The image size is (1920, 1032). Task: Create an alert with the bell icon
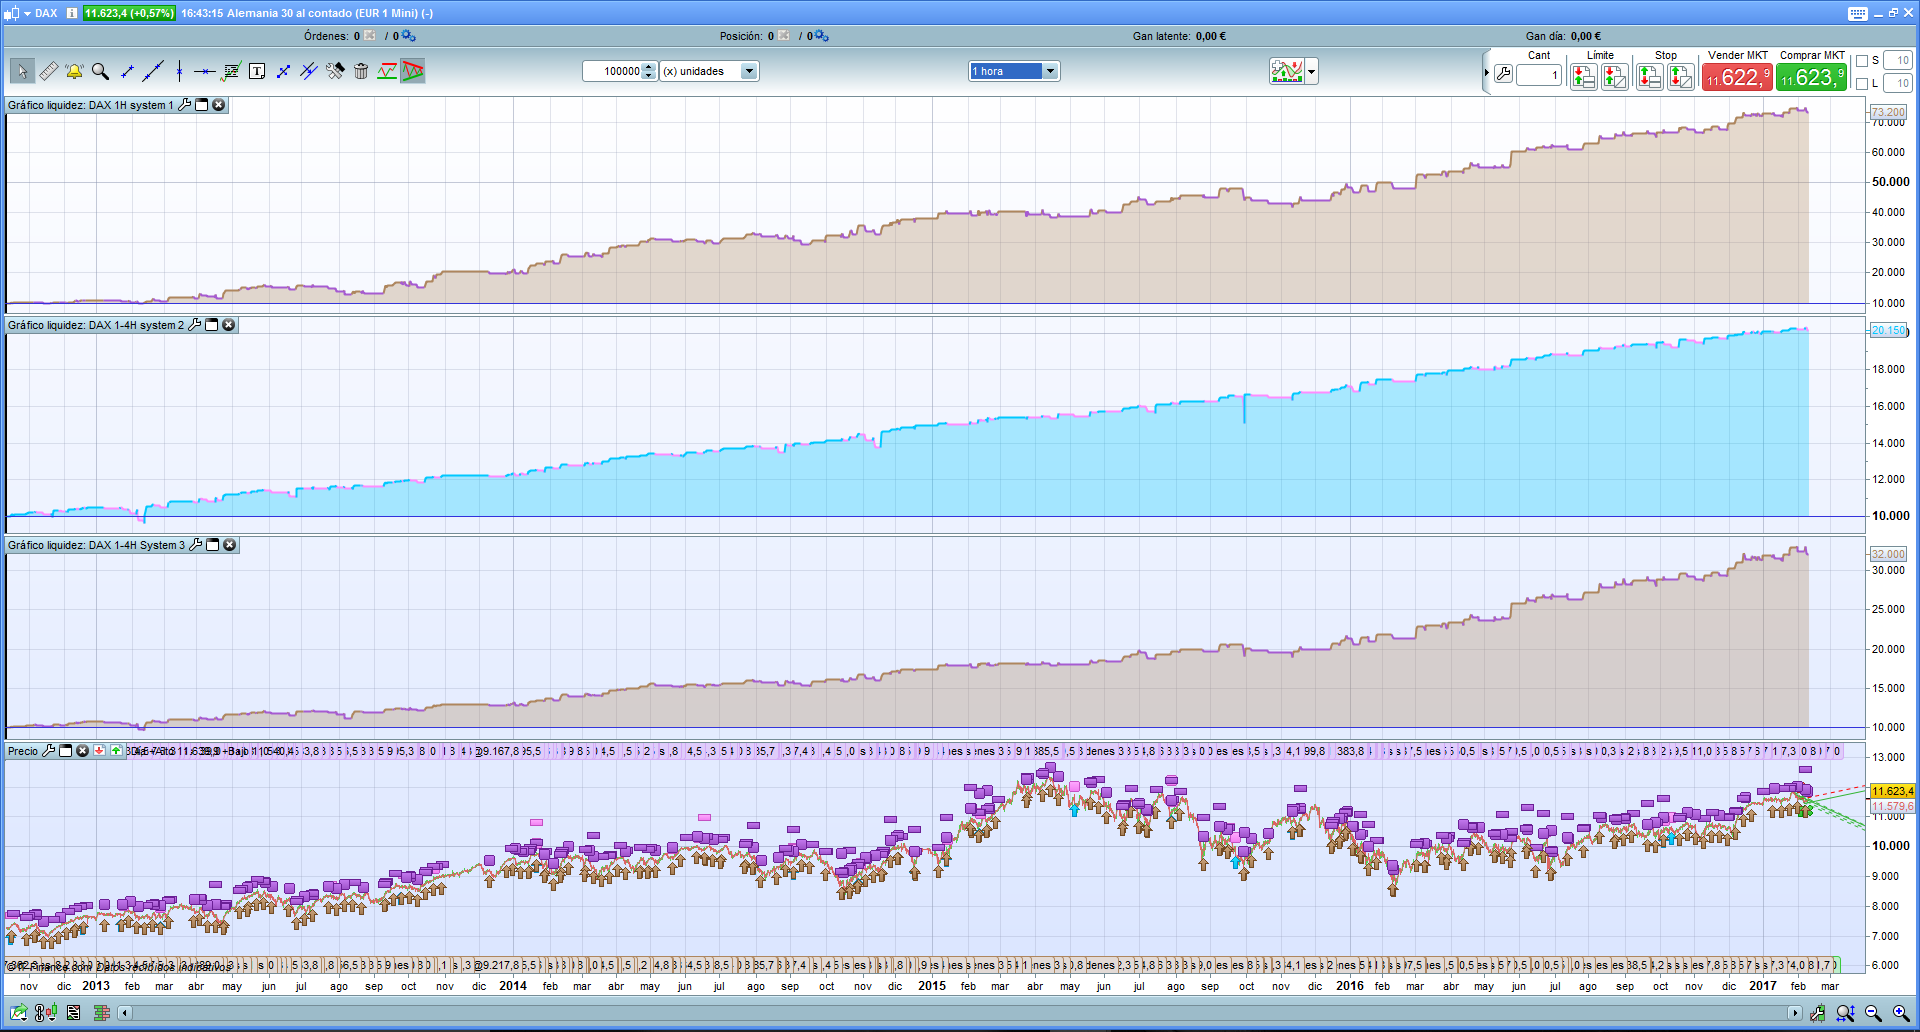pyautogui.click(x=74, y=71)
